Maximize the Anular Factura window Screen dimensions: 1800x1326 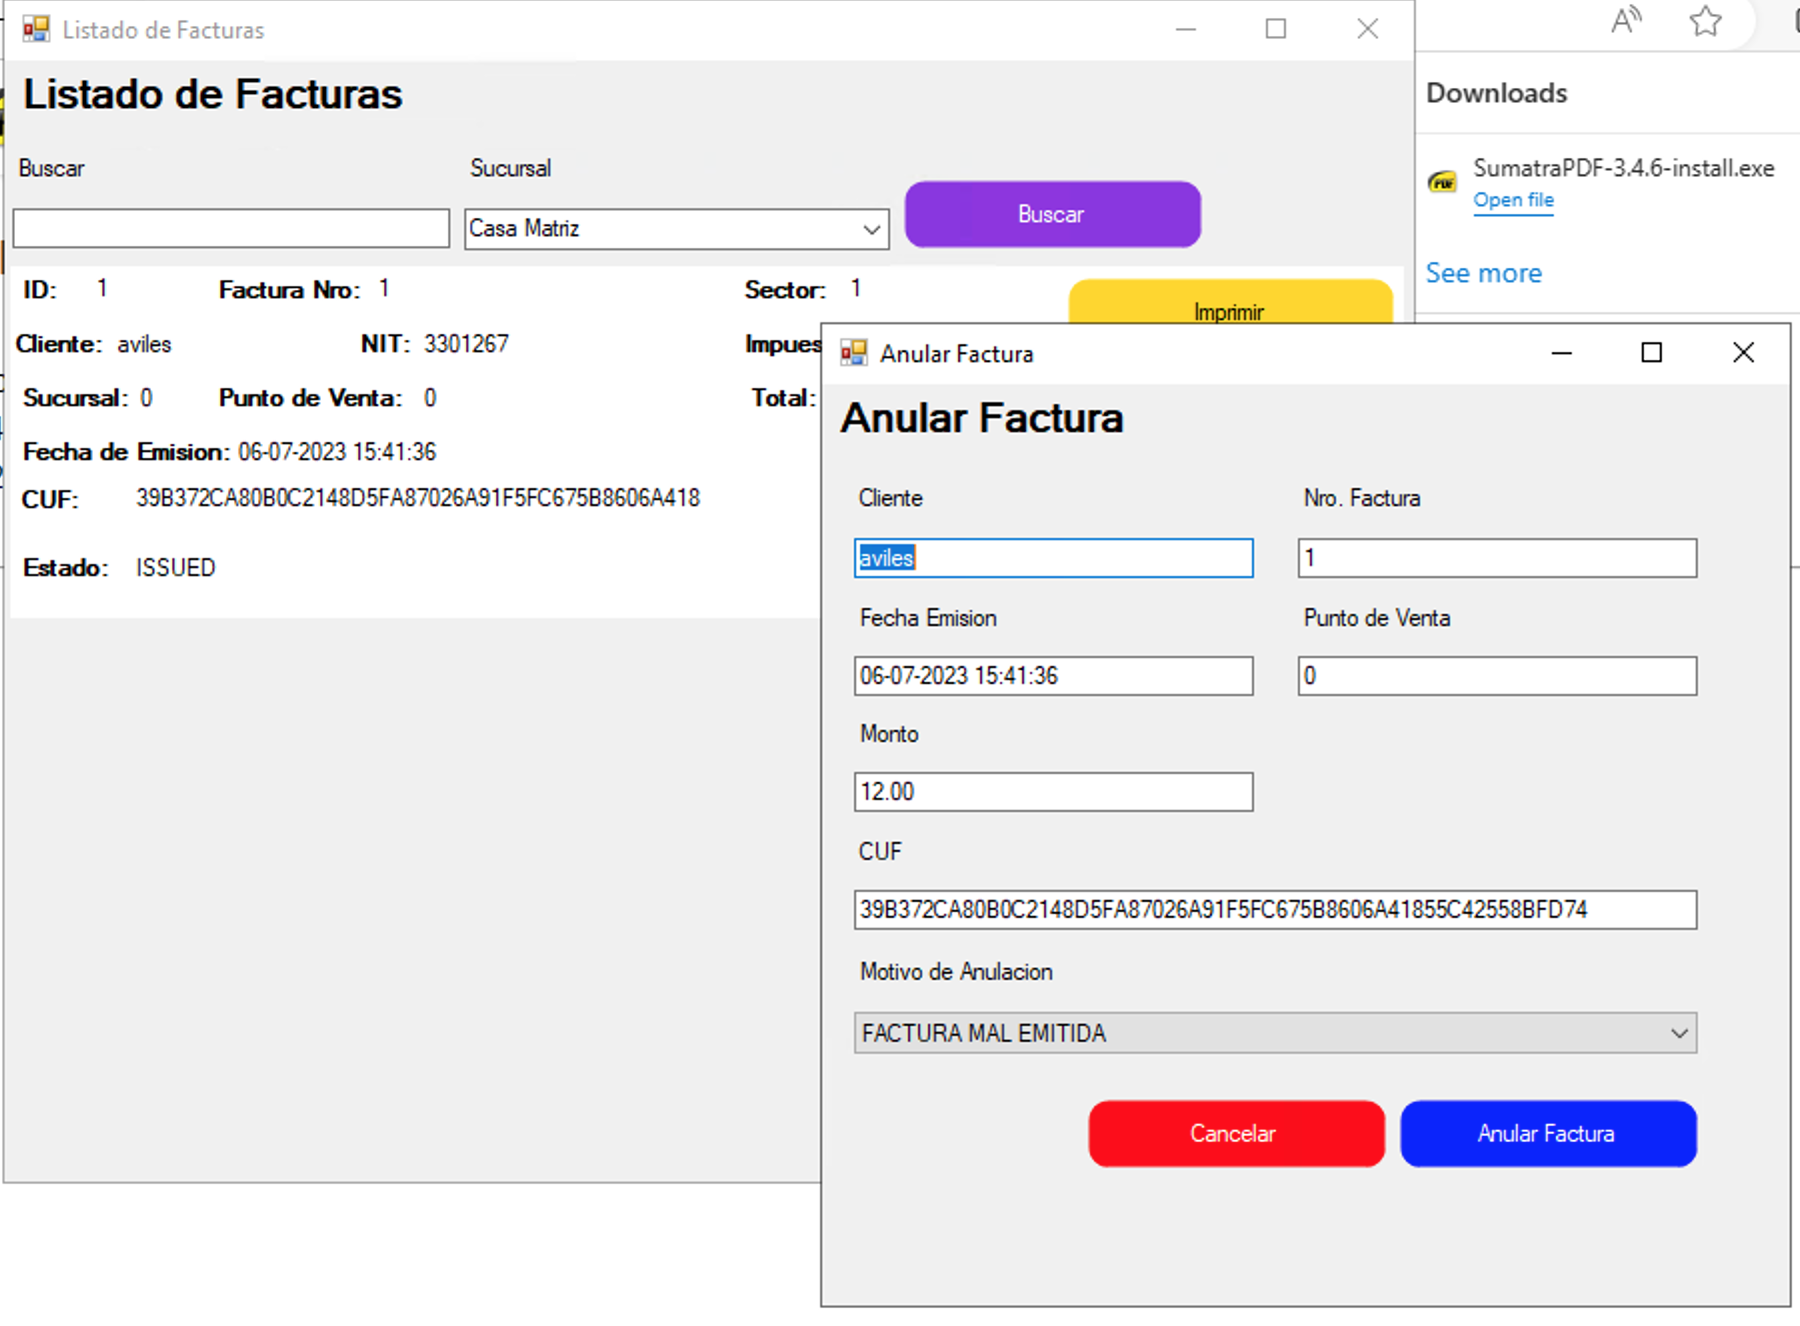[x=1651, y=353]
